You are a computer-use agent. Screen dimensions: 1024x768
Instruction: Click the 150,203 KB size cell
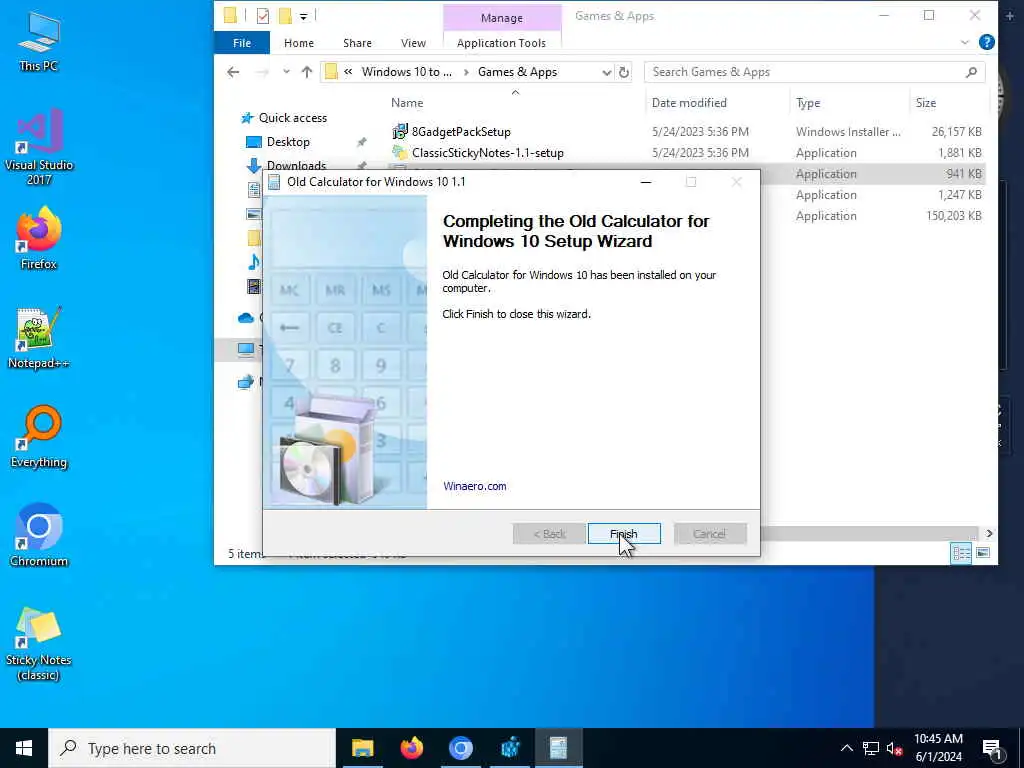pos(953,216)
